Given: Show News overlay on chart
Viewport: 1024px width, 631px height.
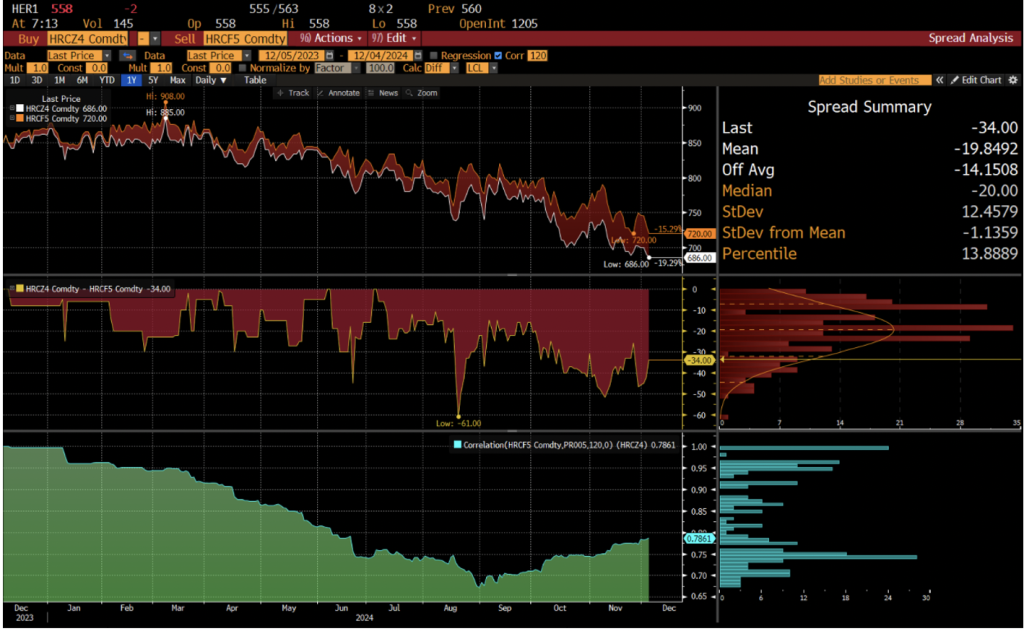Looking at the screenshot, I should click(384, 92).
